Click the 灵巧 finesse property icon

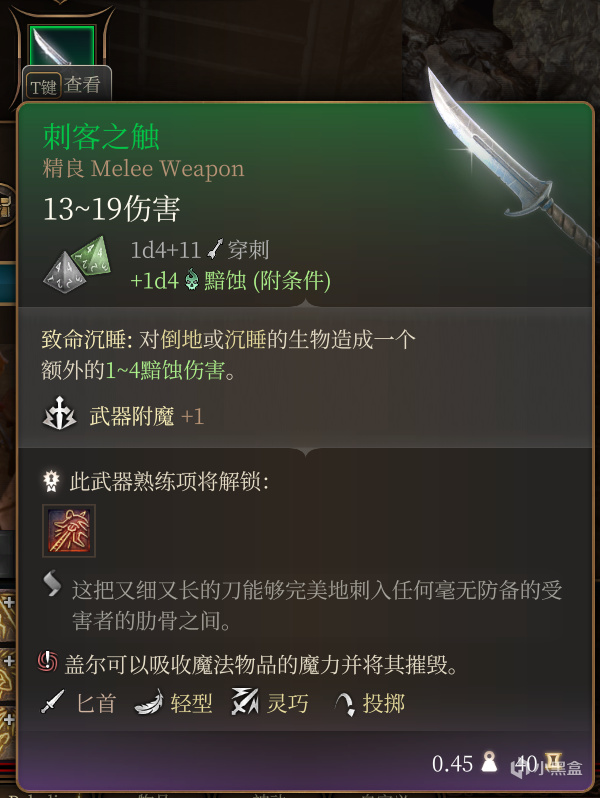pos(245,701)
